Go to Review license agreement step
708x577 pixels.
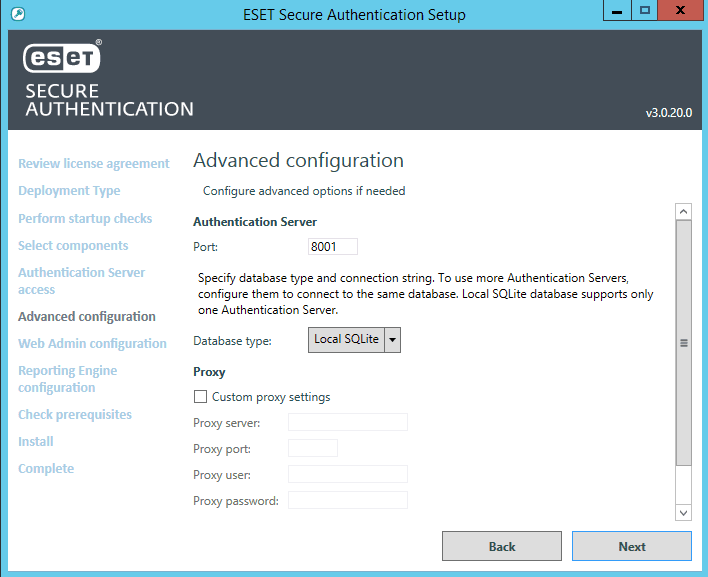94,164
